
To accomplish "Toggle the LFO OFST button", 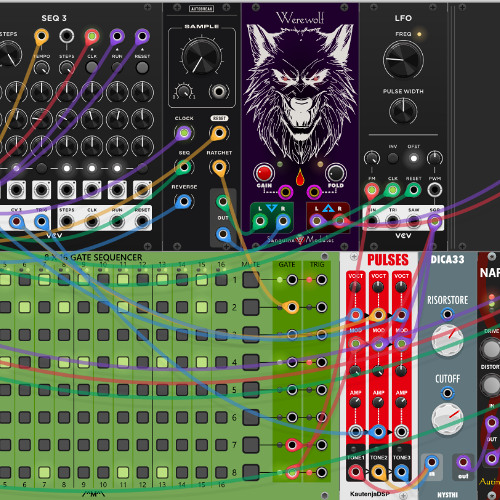I will coord(414,158).
